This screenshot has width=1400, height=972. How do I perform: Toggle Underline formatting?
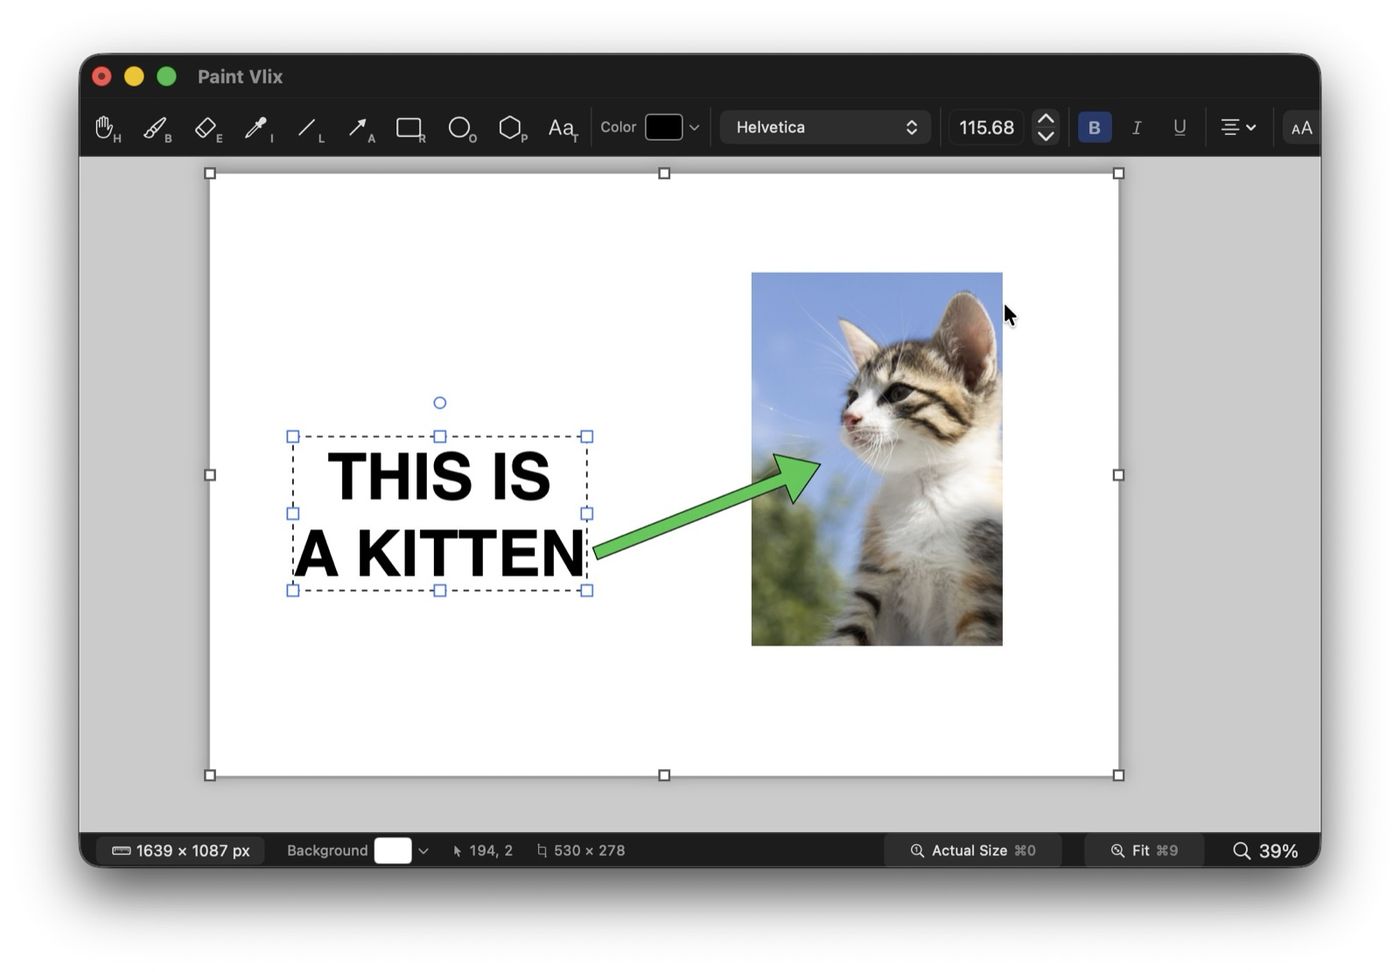[1180, 127]
